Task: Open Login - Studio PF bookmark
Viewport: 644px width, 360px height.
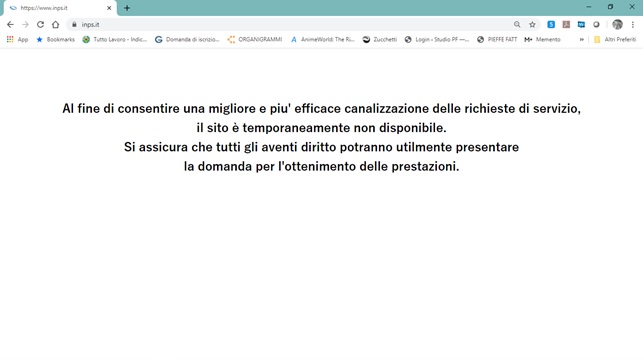Action: click(437, 39)
